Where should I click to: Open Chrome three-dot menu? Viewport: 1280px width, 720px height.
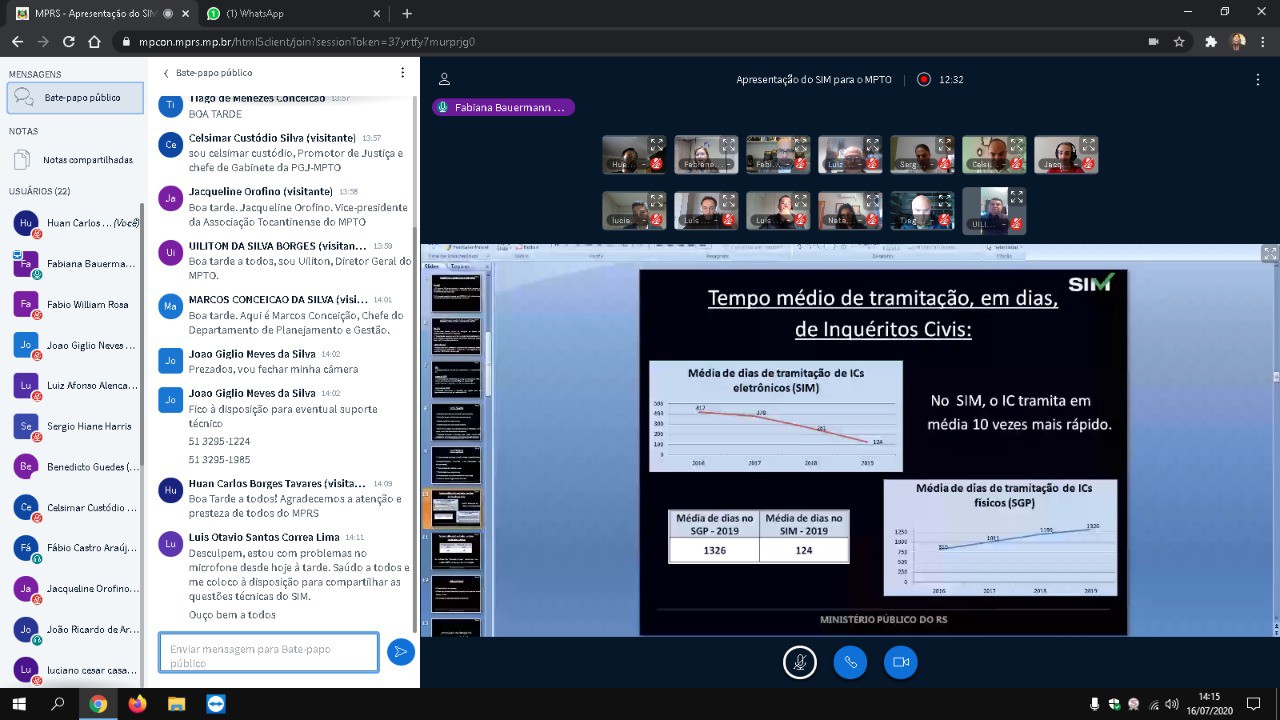click(x=1264, y=42)
